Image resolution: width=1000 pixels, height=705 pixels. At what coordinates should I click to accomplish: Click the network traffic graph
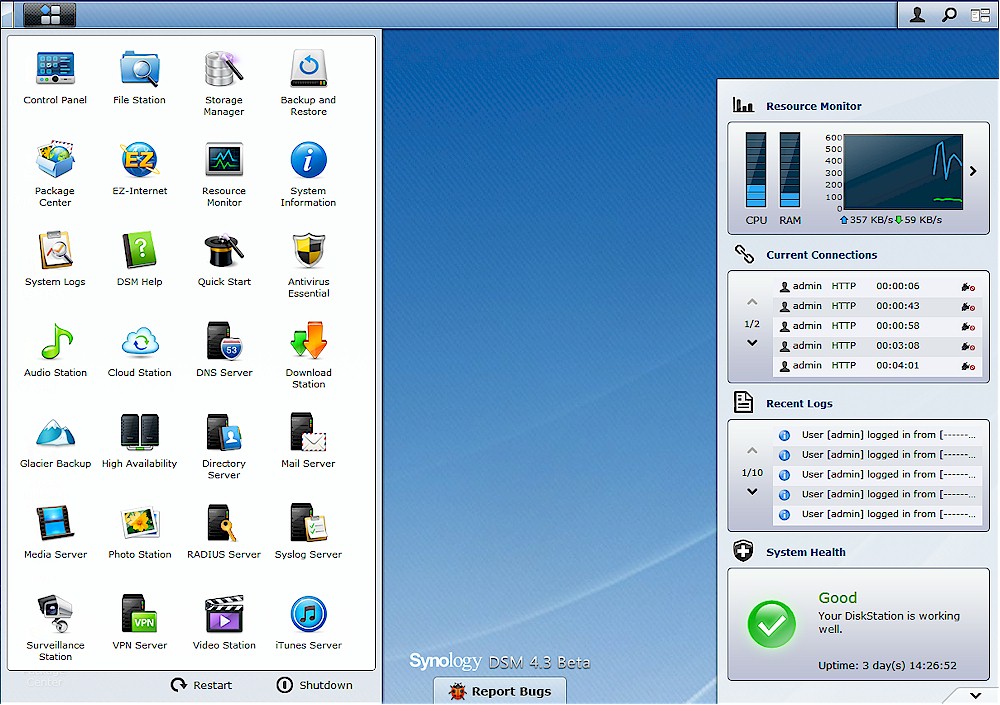pos(903,172)
